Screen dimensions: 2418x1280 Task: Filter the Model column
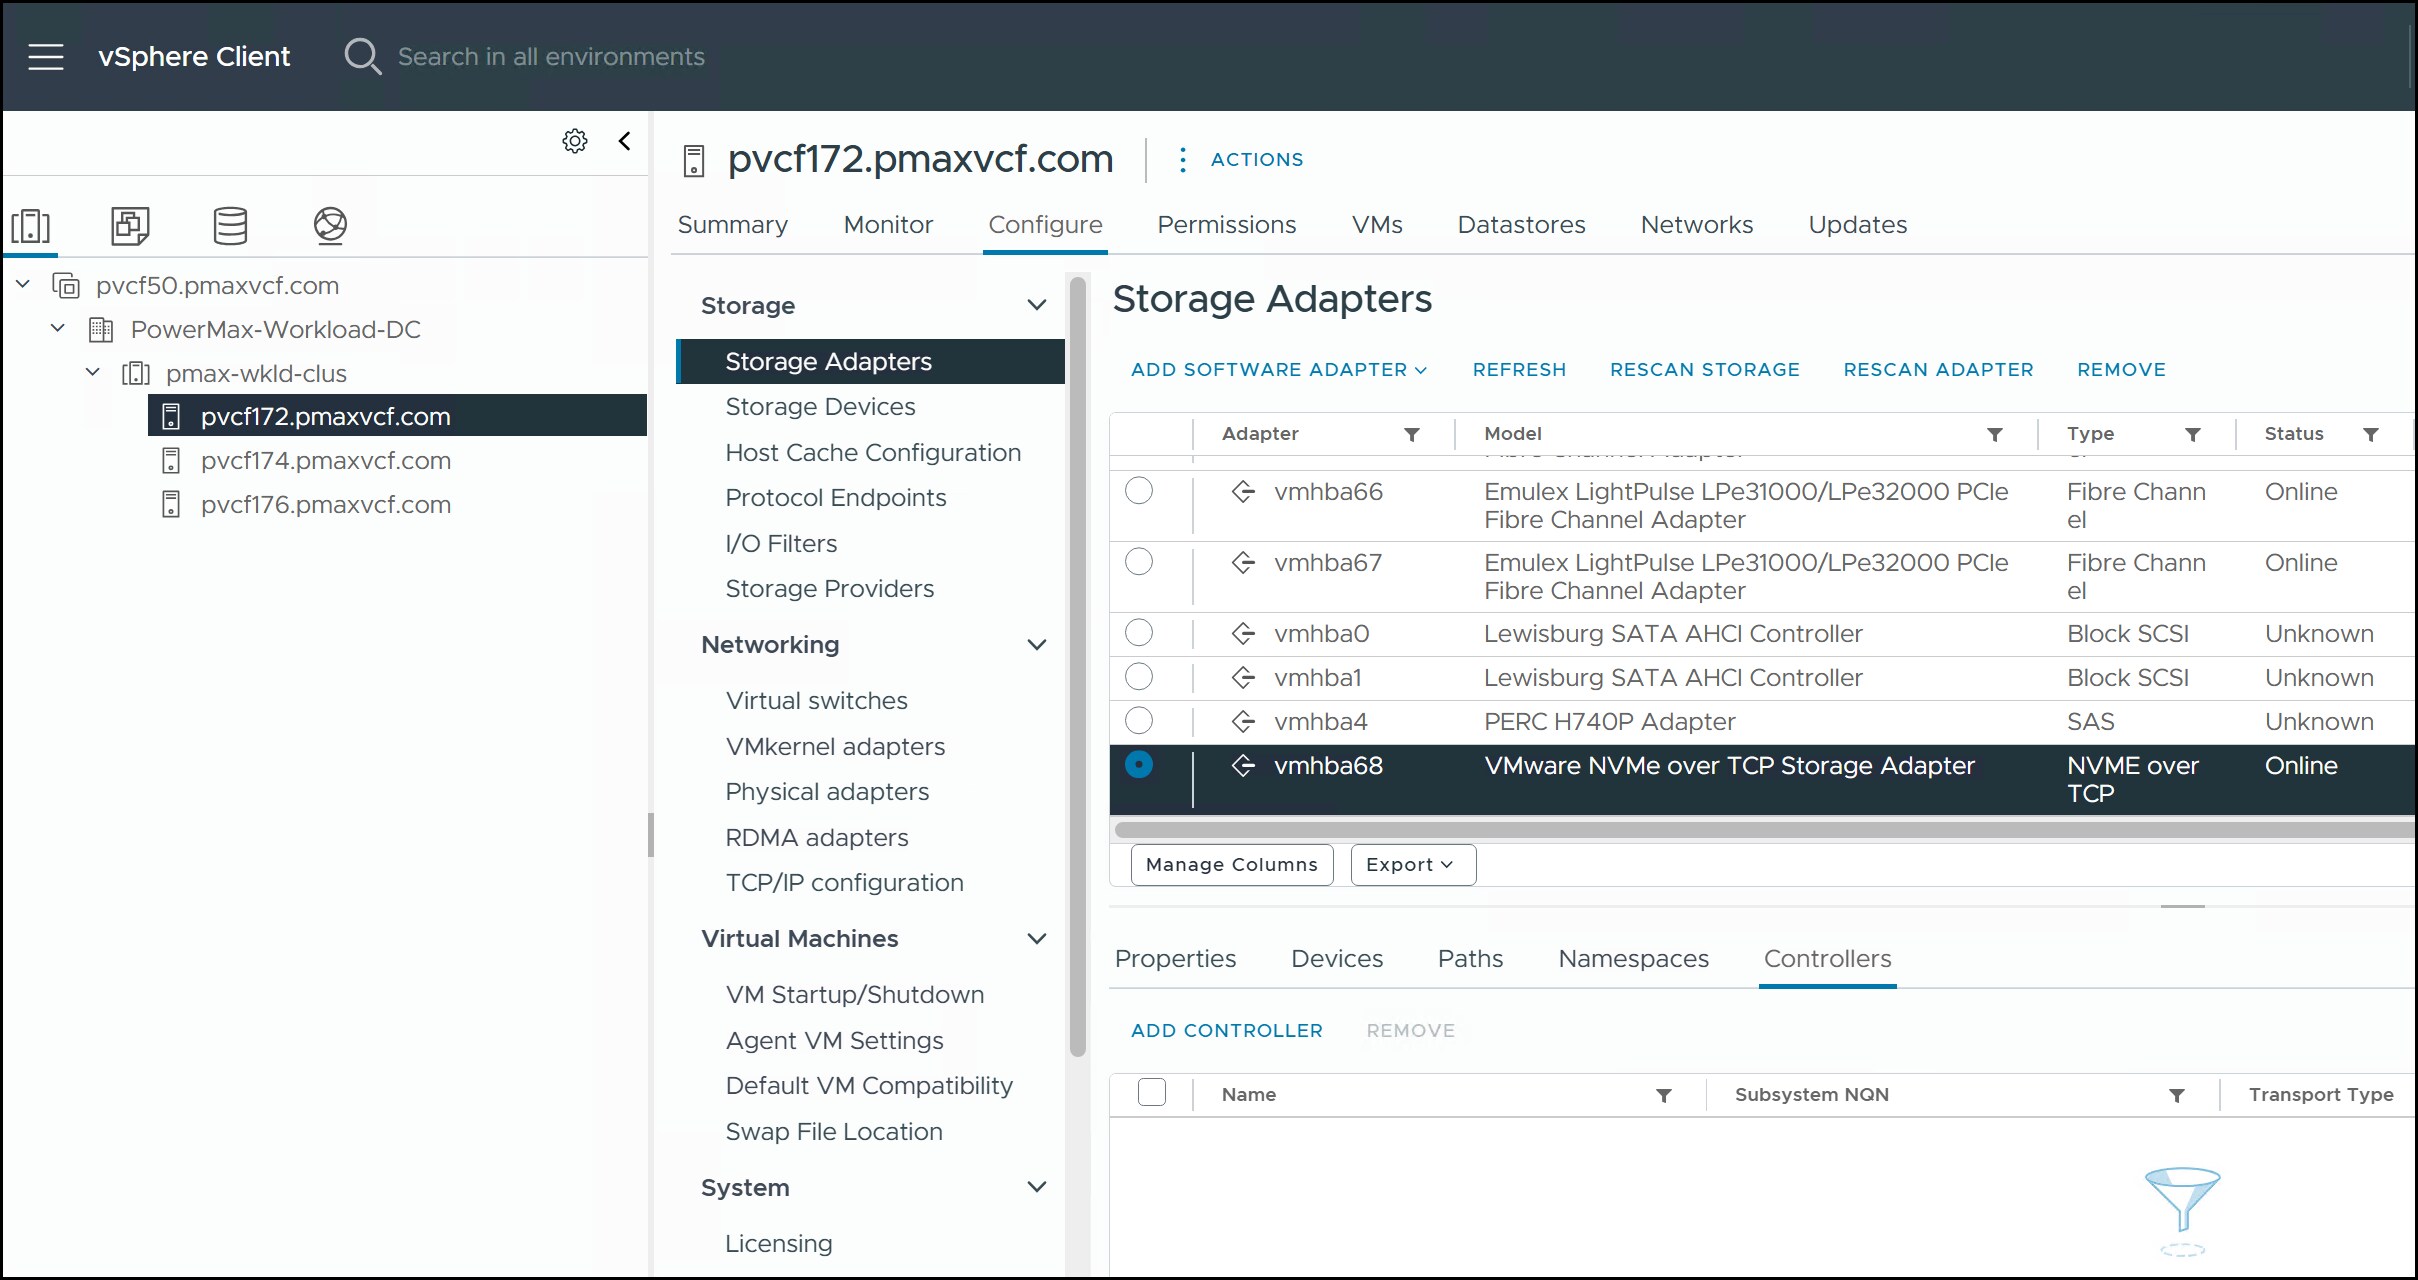[1995, 434]
